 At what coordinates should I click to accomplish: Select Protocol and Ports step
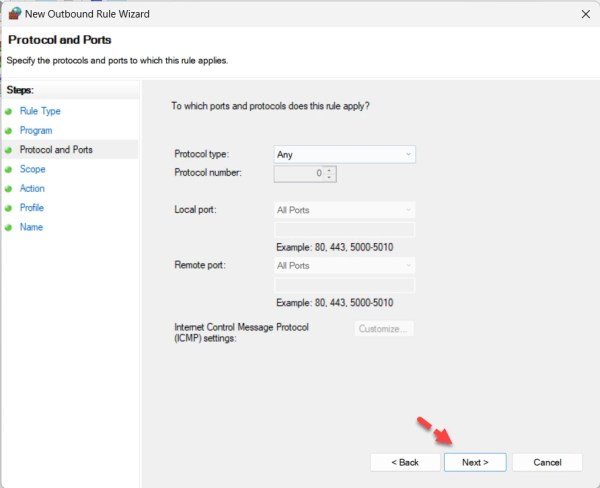click(x=56, y=150)
